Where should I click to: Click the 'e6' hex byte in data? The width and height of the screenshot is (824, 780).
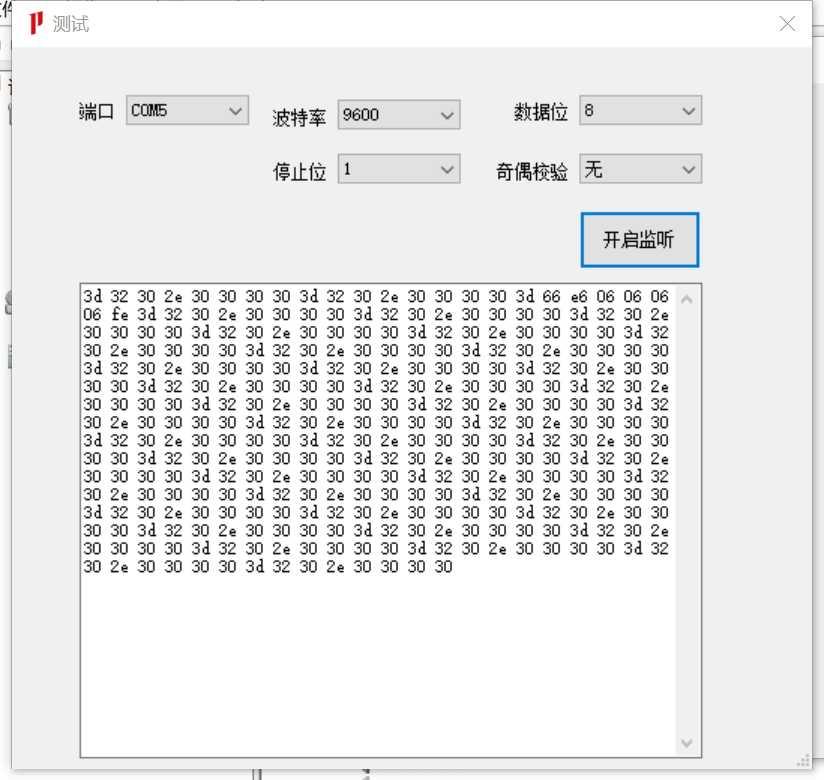[x=578, y=296]
